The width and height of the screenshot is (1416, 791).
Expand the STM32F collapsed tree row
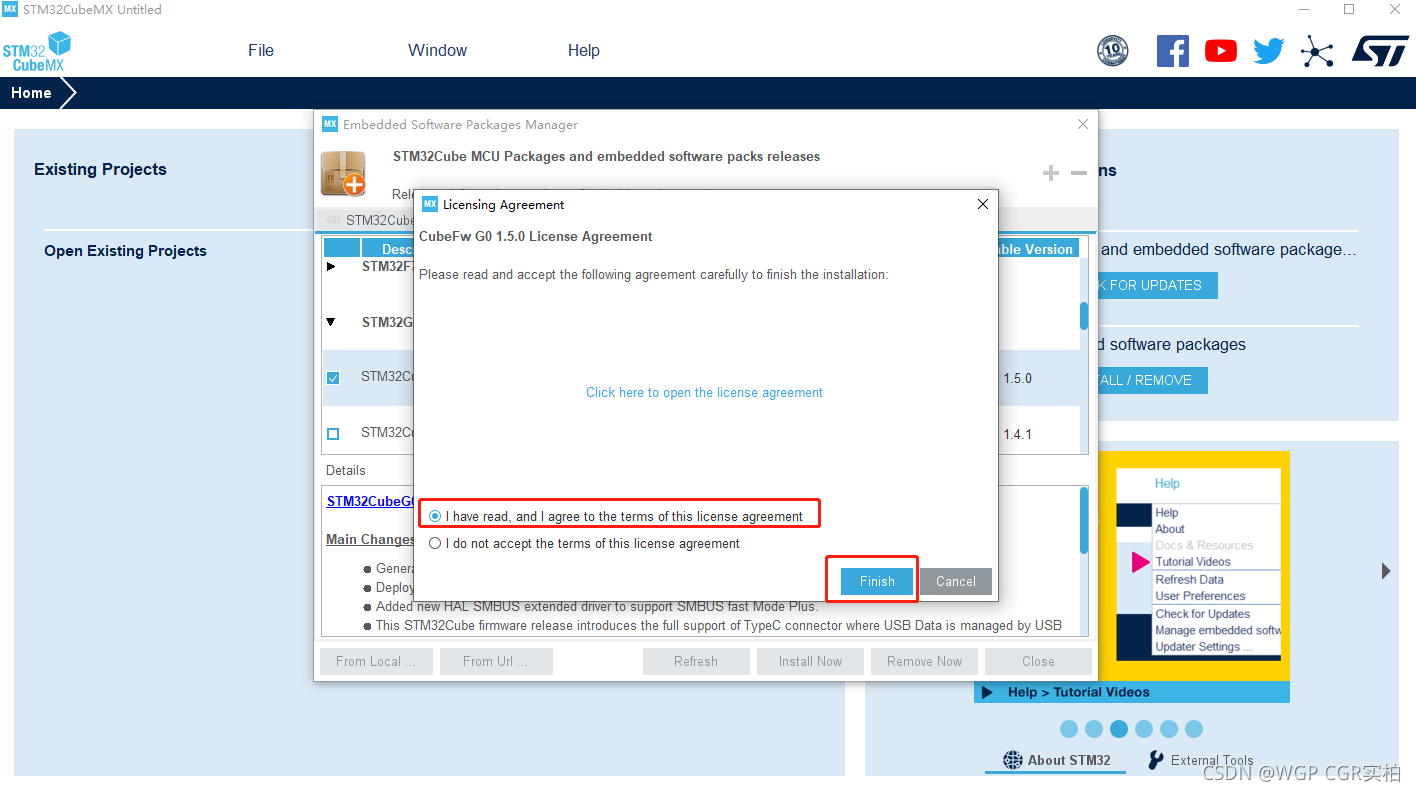[x=332, y=267]
